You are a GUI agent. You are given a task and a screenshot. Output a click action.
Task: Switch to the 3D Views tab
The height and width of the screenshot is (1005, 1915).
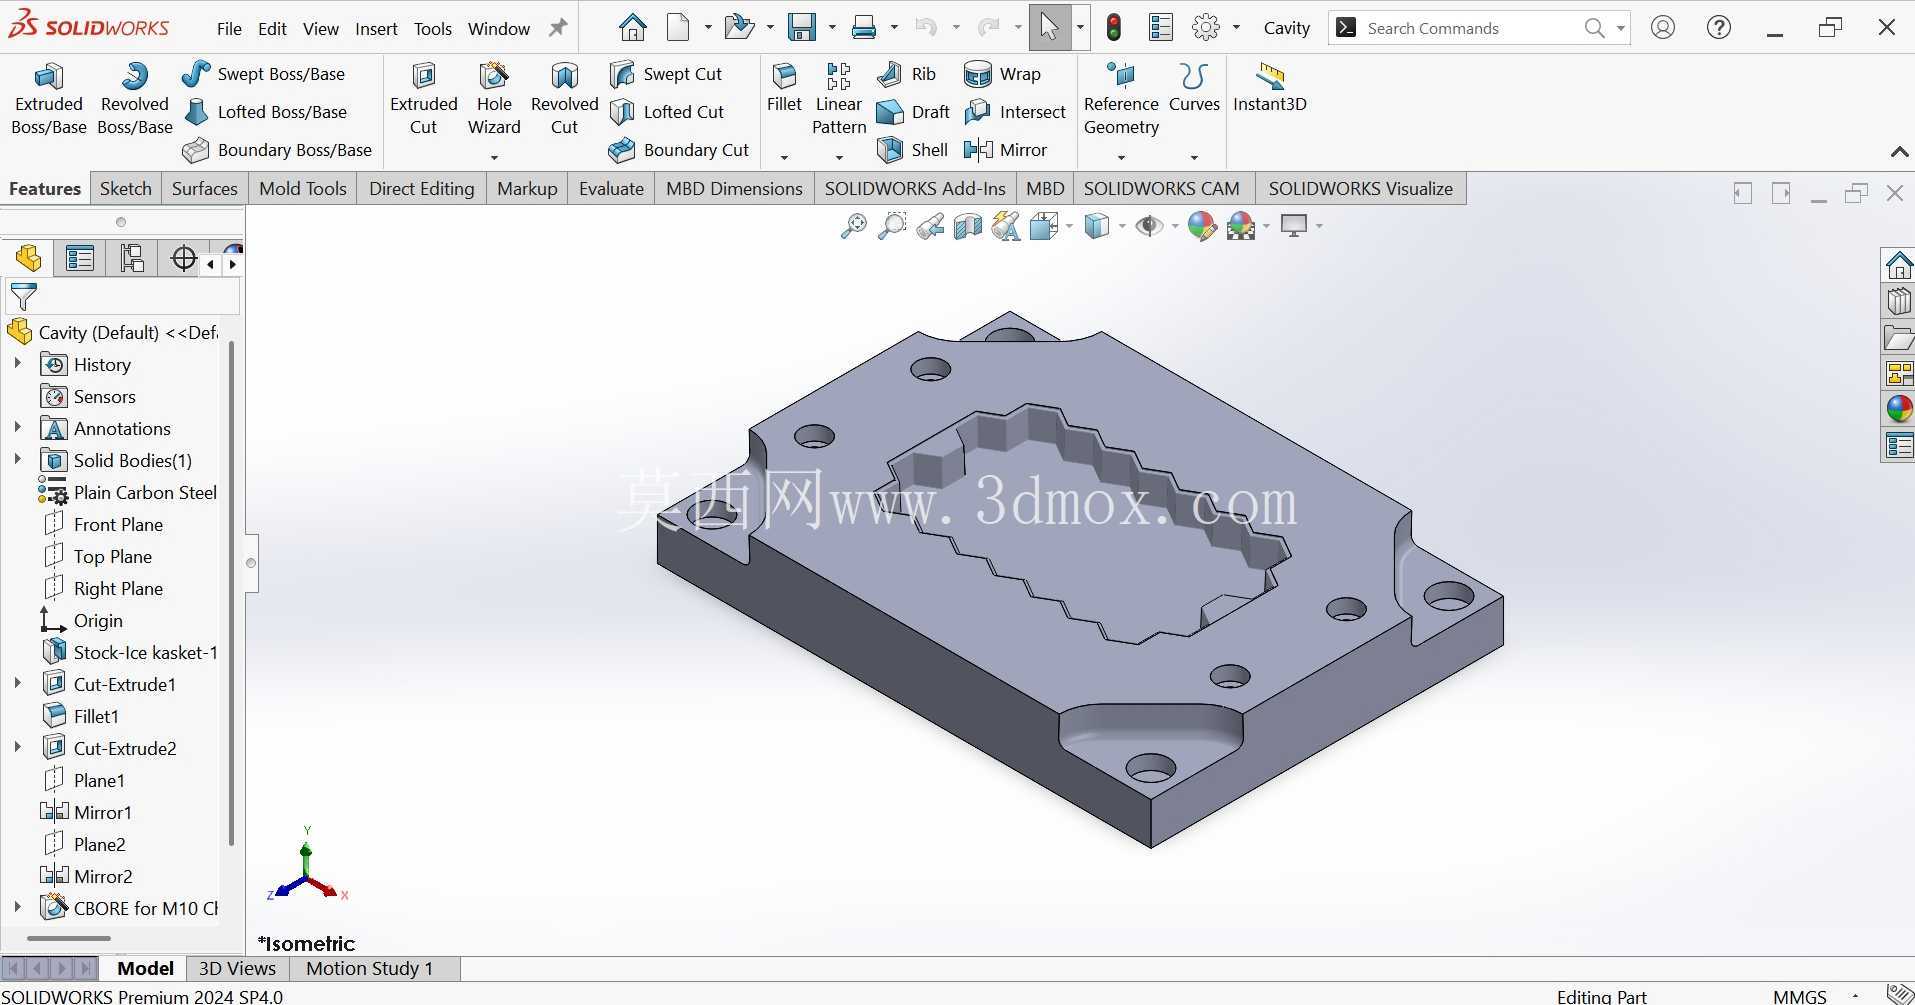coord(237,968)
